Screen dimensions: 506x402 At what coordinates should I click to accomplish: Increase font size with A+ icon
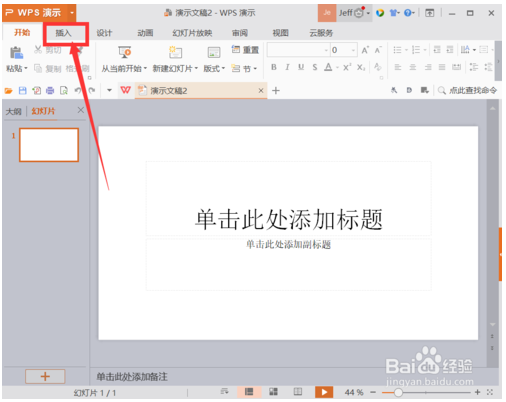pos(365,50)
